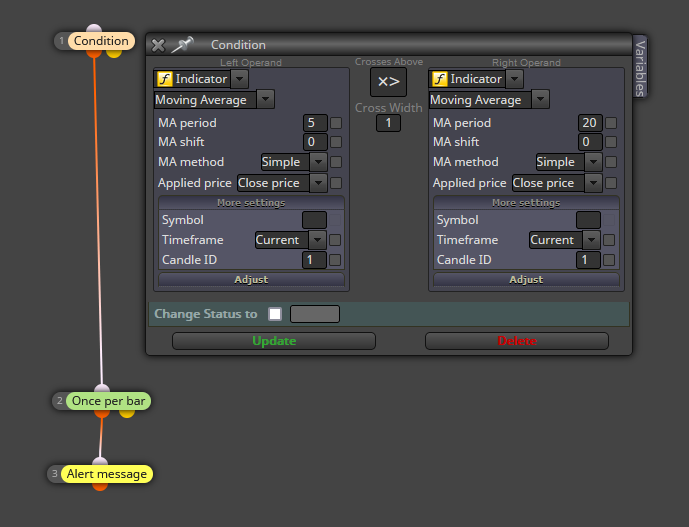Toggle right operand MA shift checkbox
The width and height of the screenshot is (689, 527).
coord(611,142)
